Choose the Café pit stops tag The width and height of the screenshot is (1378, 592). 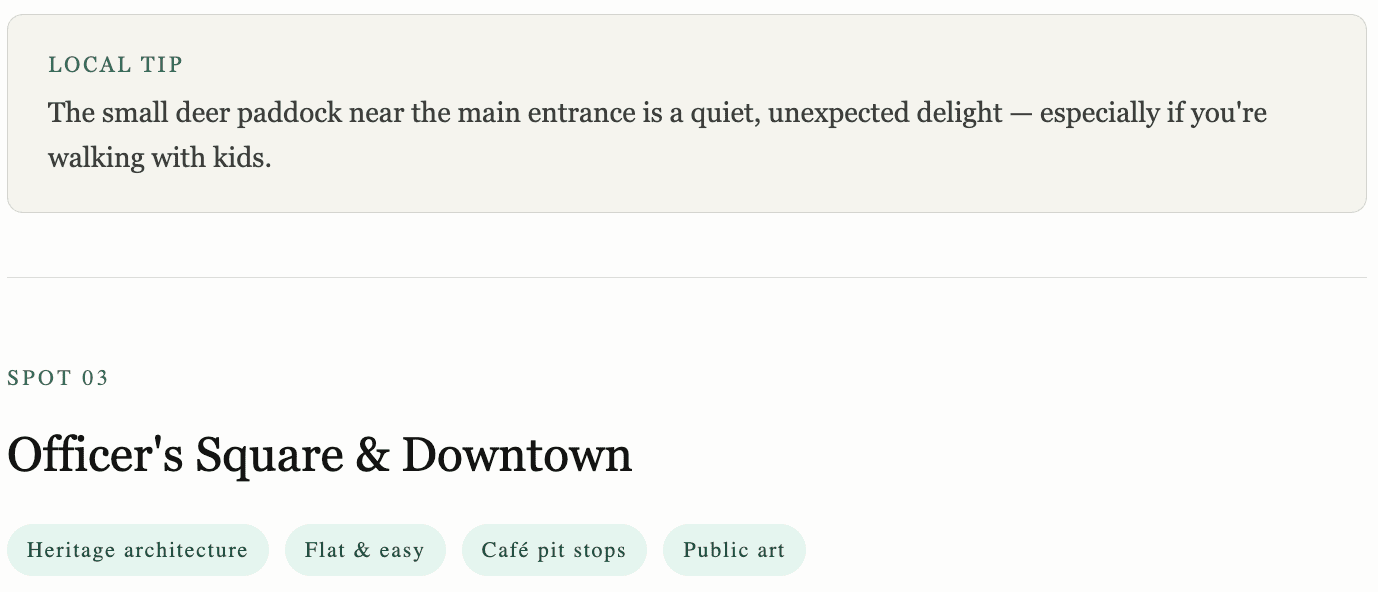pos(553,550)
